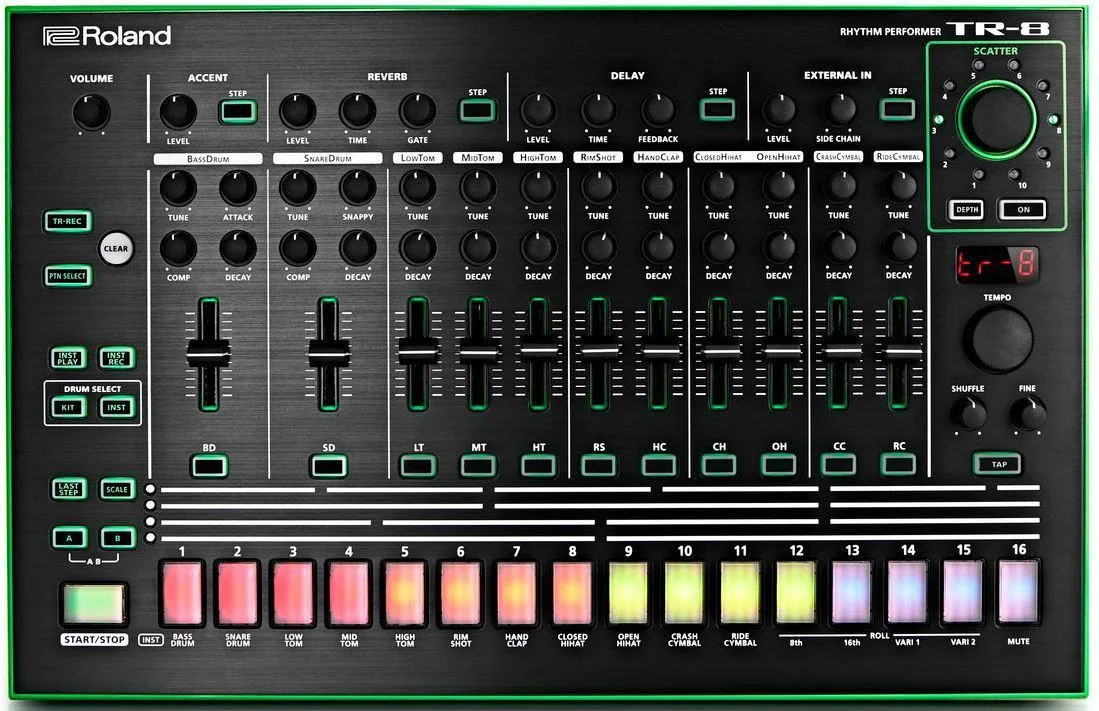Select the BD instrument button
This screenshot has height=711, width=1099.
coord(209,466)
